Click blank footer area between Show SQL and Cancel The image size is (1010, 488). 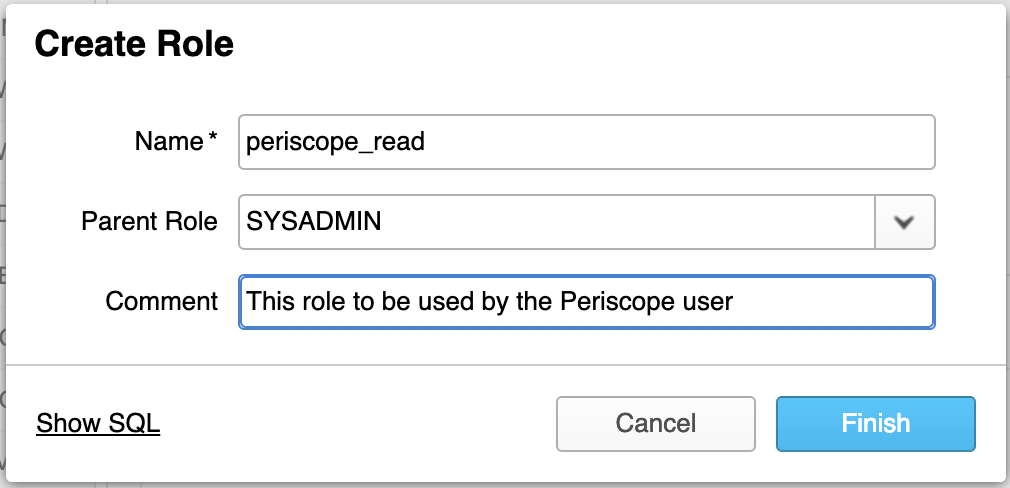pyautogui.click(x=357, y=423)
